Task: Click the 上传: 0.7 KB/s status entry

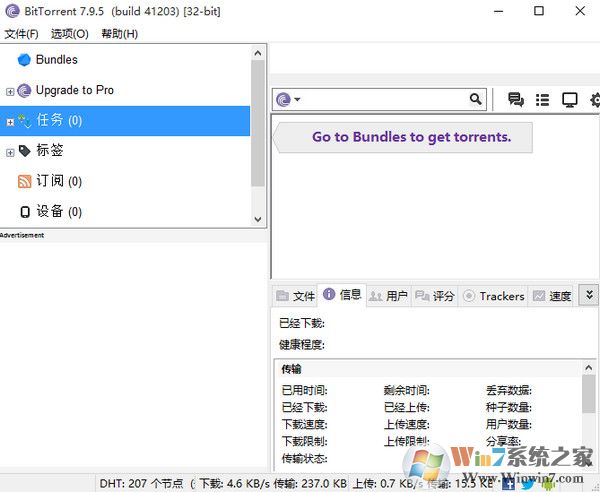Action: [x=388, y=484]
